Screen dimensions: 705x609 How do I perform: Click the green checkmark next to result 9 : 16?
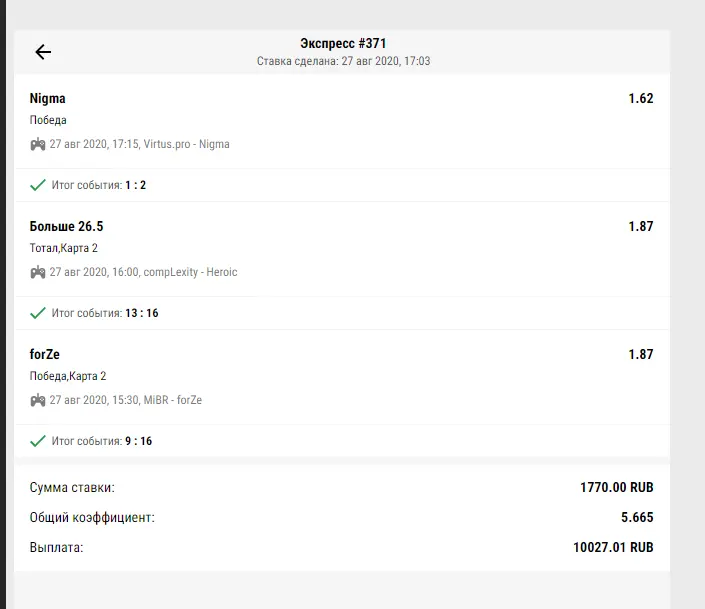(x=38, y=441)
